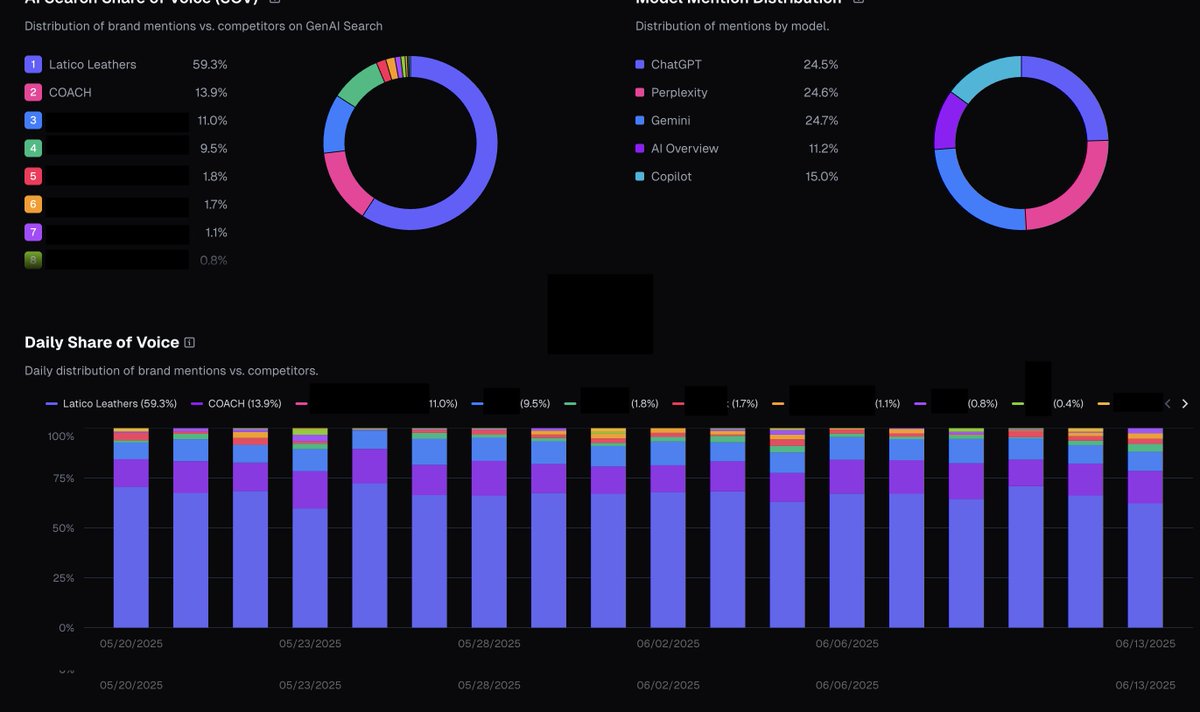Screen dimensions: 1200x712
Task: Click the 13.9% value beside COACH in the list
Action: tap(211, 92)
